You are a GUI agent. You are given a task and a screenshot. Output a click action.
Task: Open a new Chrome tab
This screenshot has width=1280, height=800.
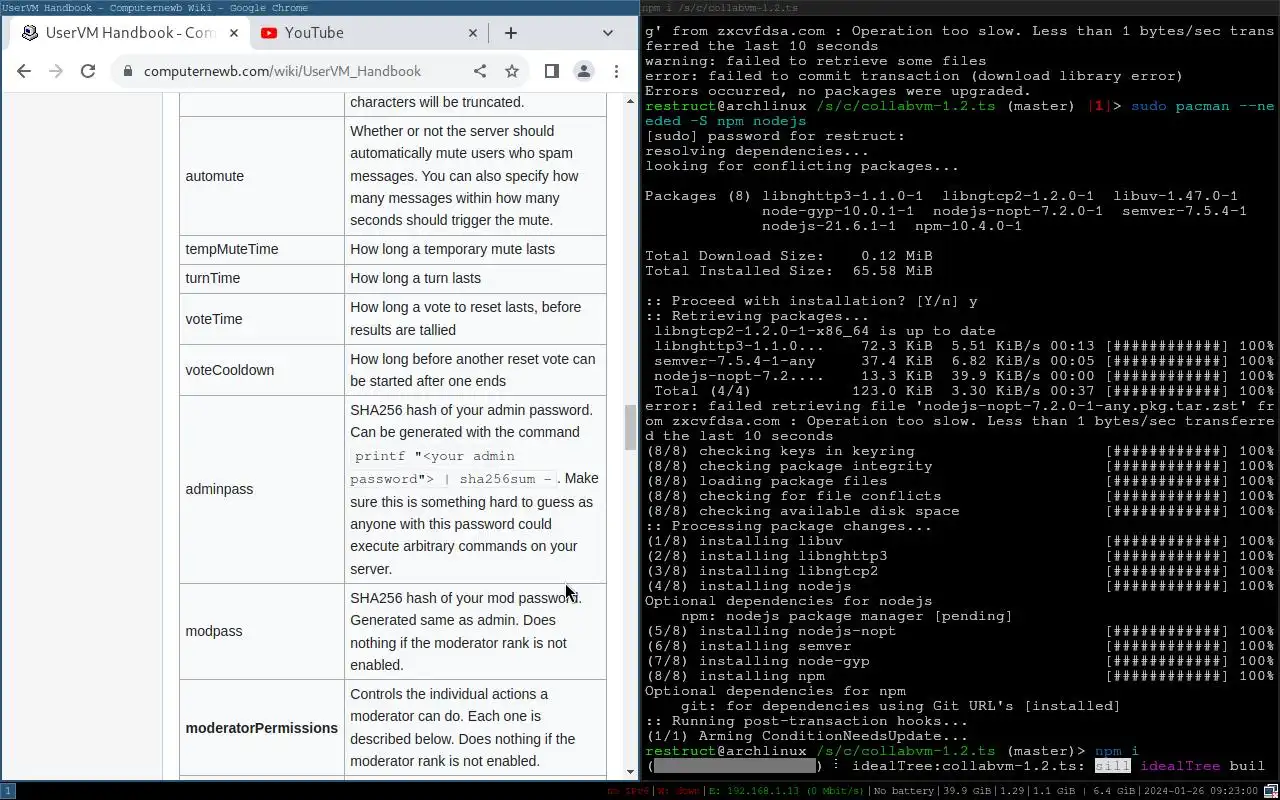tap(511, 33)
